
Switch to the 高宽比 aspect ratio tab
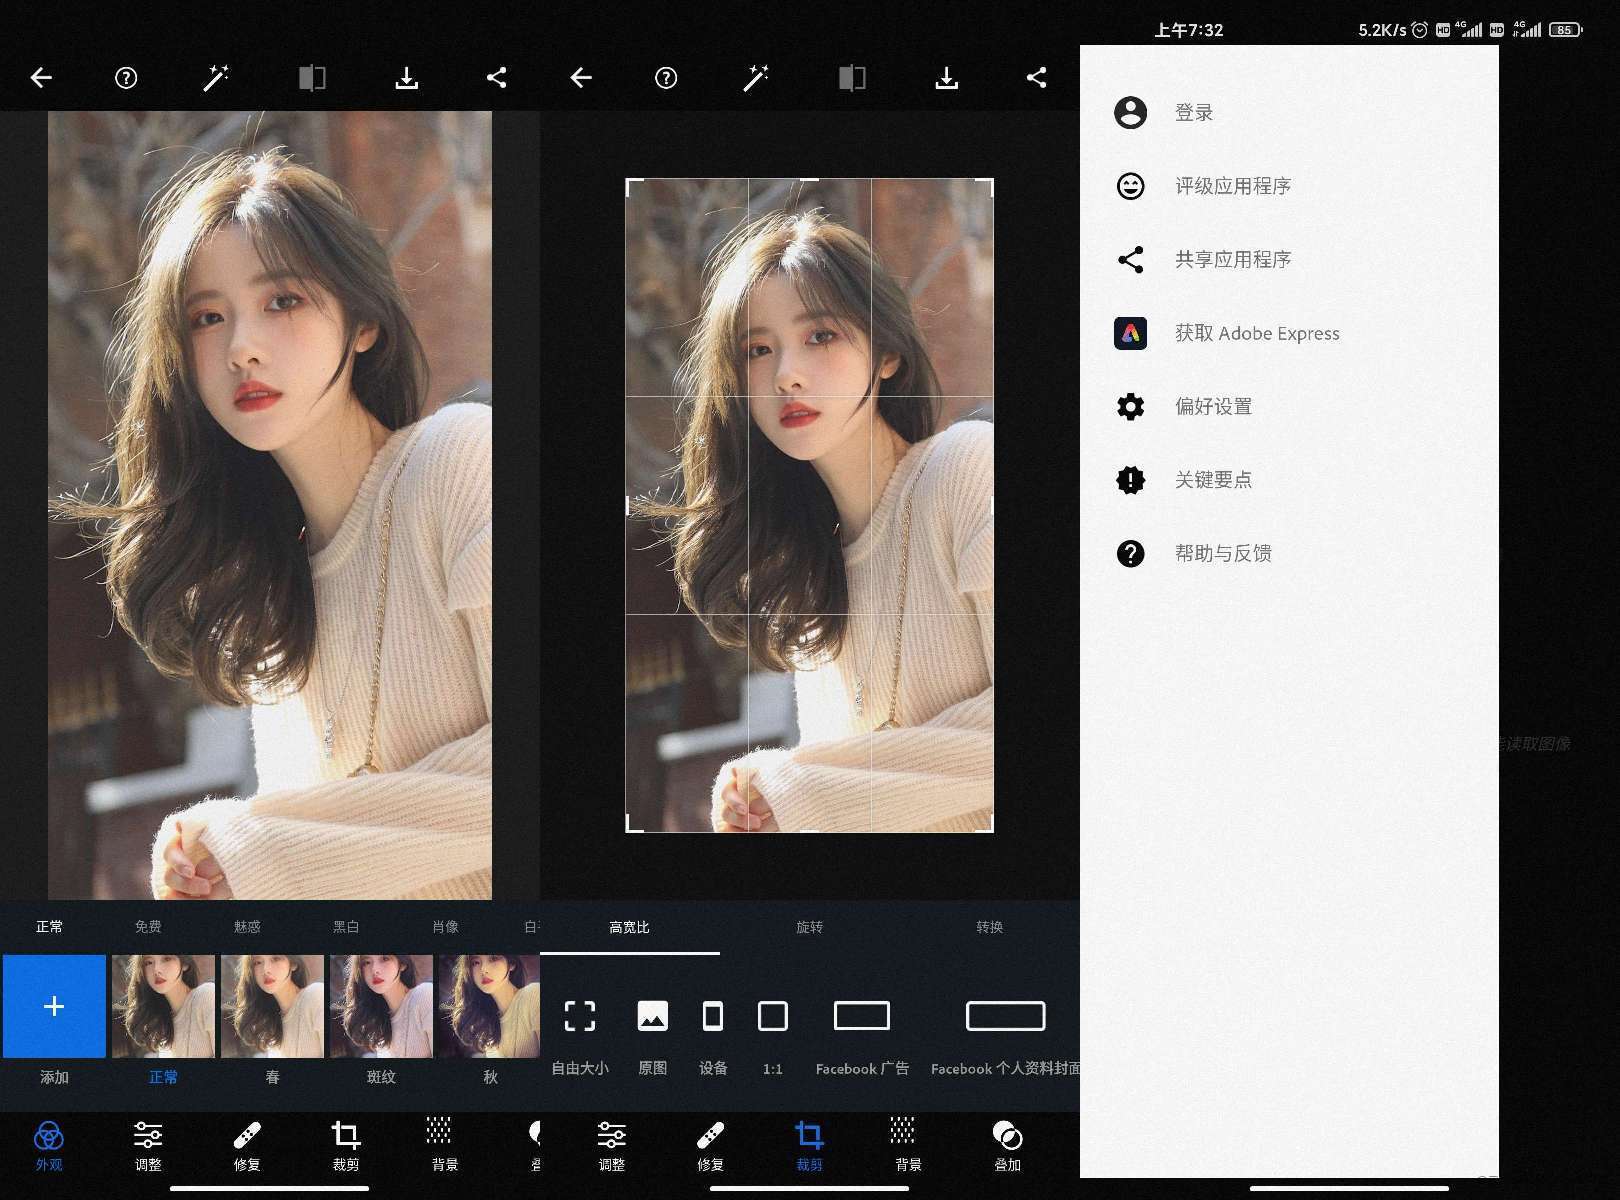(629, 927)
